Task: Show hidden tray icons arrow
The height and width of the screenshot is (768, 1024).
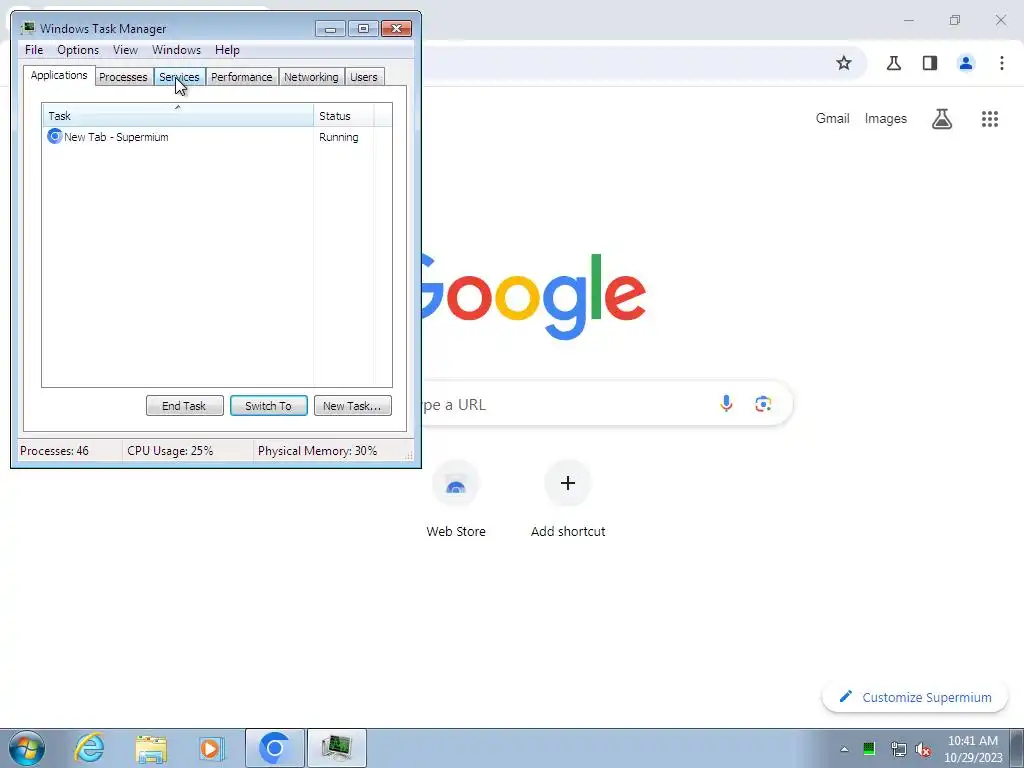Action: (x=844, y=749)
